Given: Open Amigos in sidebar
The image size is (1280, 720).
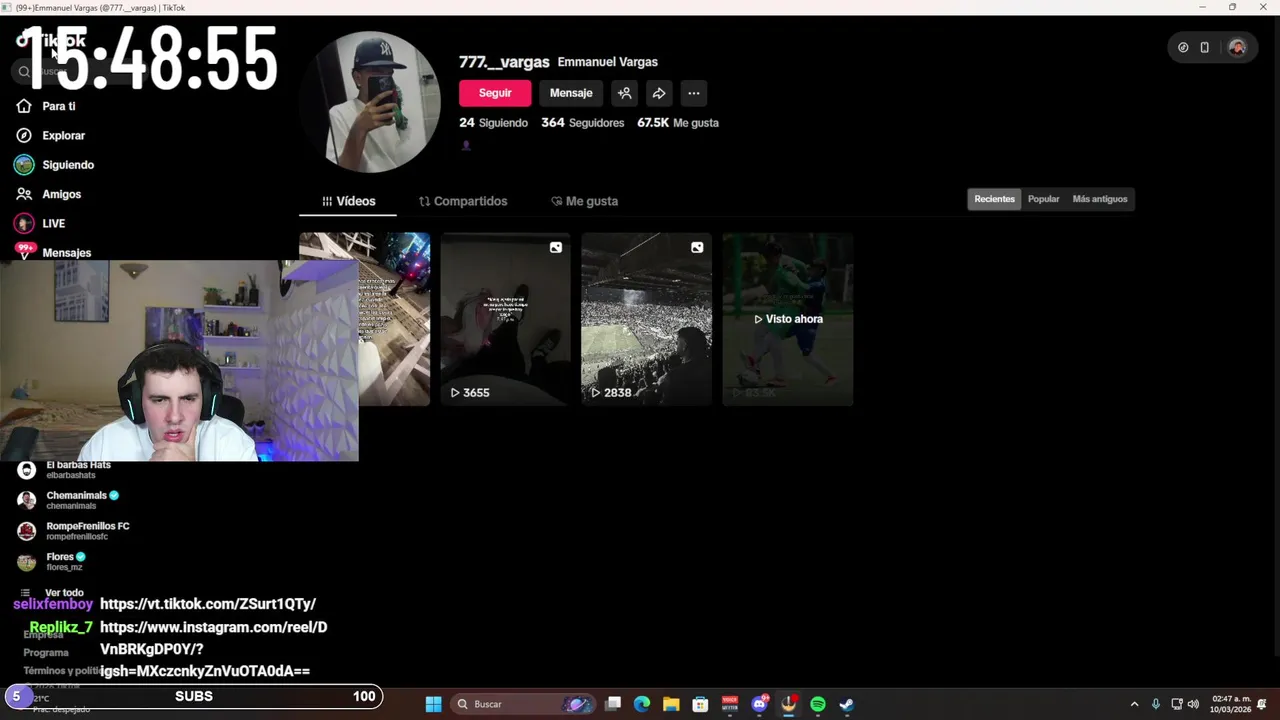Looking at the screenshot, I should (61, 194).
